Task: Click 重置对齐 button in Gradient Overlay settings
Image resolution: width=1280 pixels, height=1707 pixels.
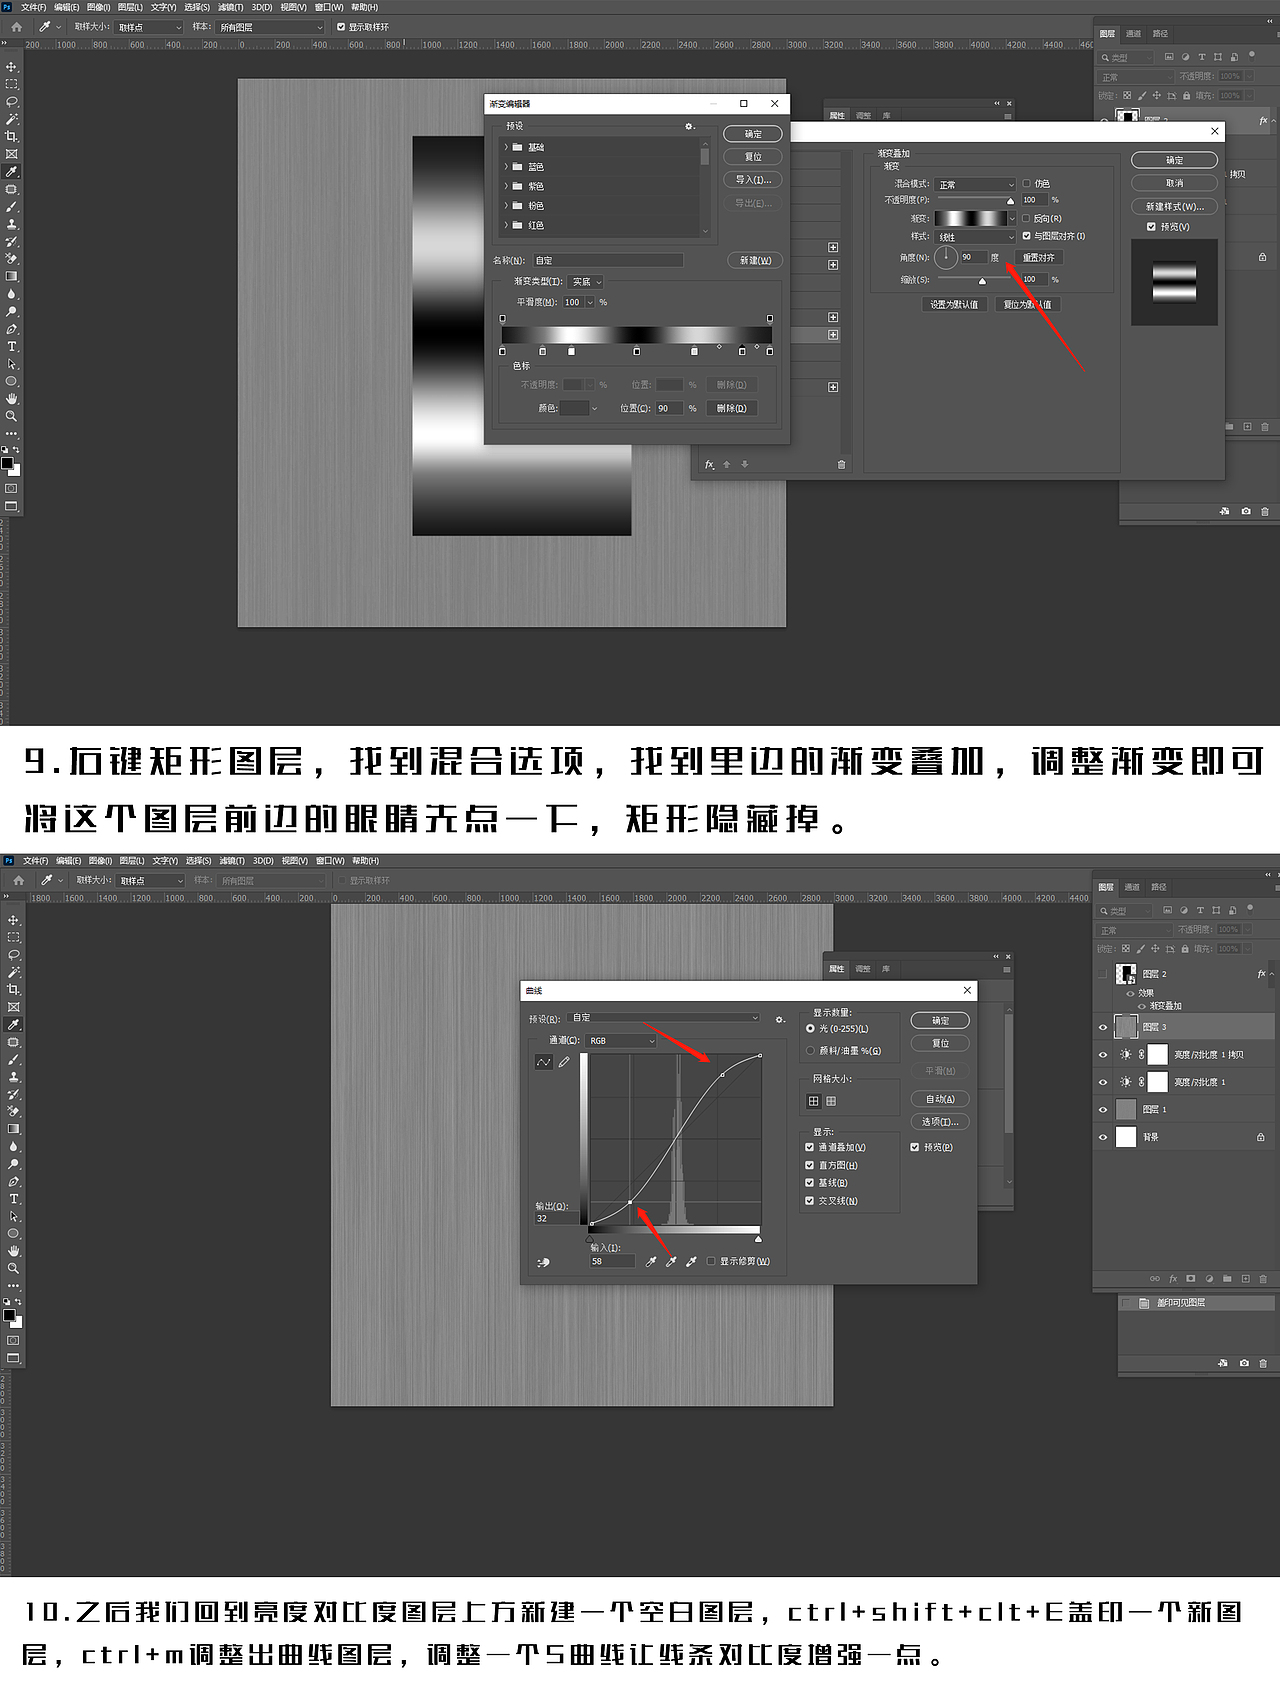Action: 1039,257
